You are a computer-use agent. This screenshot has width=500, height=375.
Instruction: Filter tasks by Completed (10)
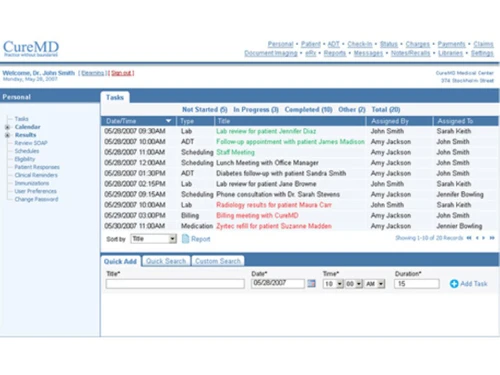(308, 109)
